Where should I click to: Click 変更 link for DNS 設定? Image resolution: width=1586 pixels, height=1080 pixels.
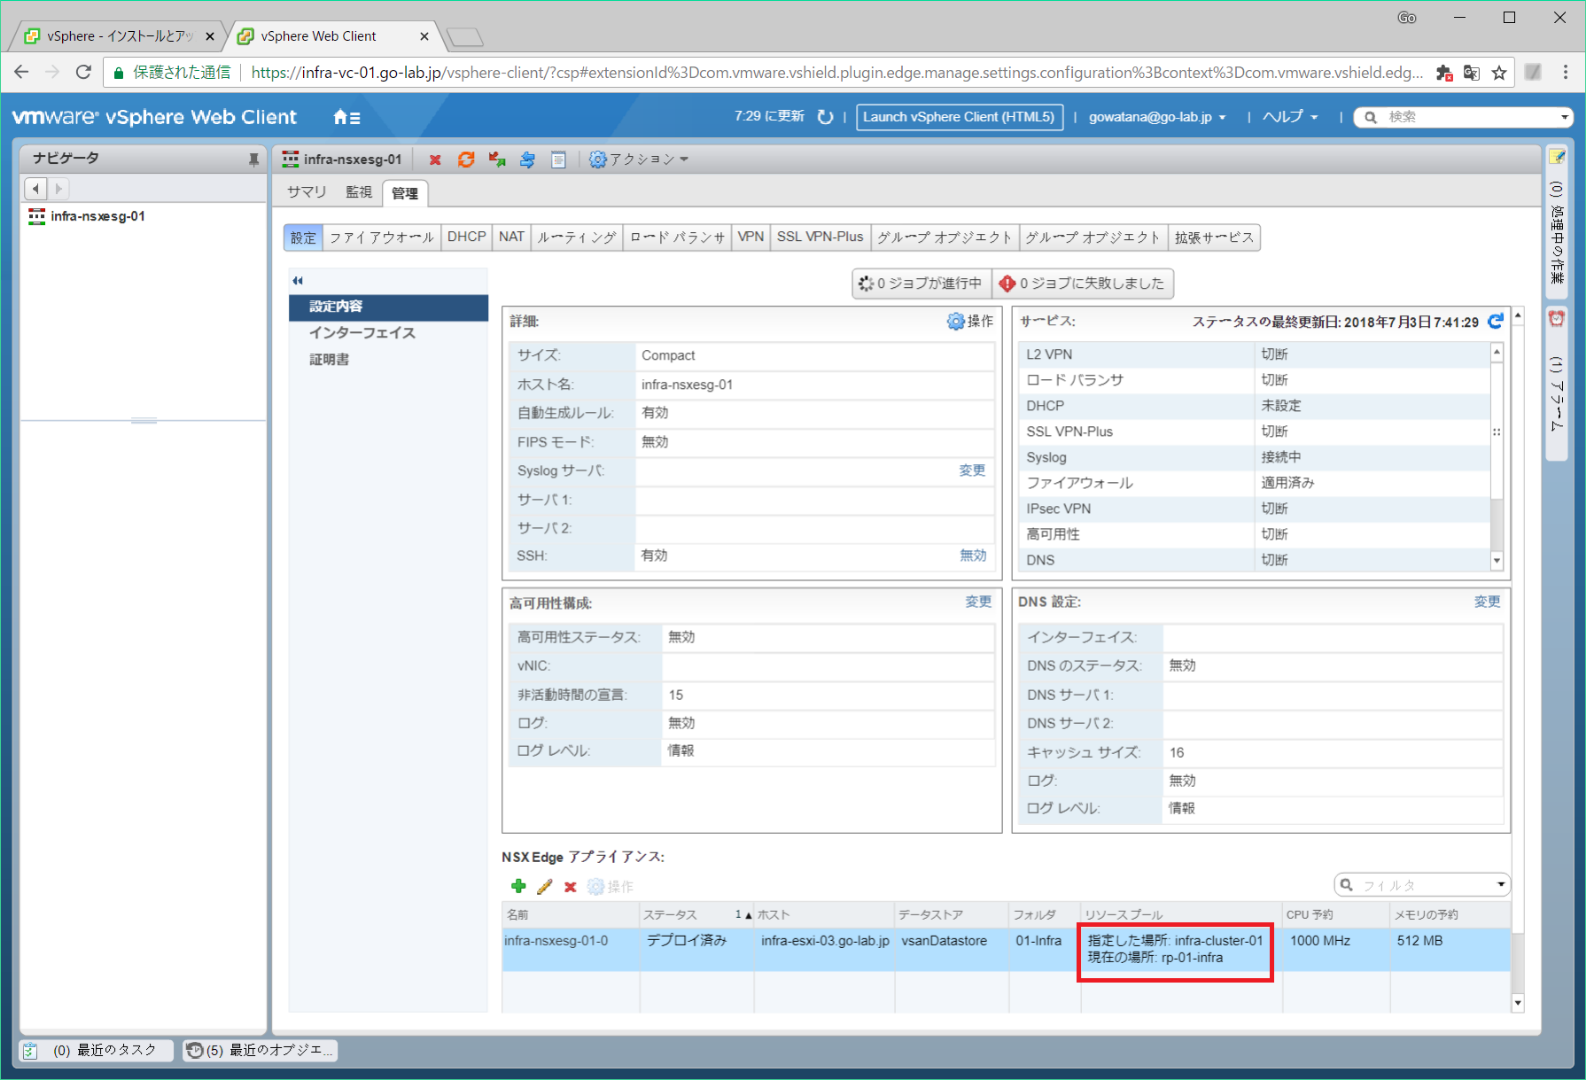tap(1487, 602)
